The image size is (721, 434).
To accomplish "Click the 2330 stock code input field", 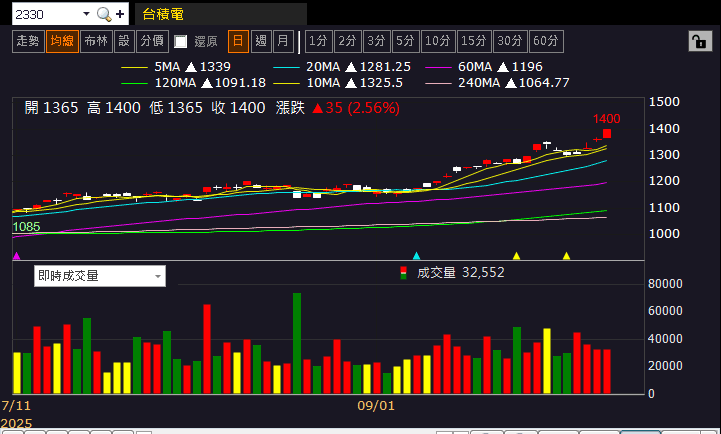I will coord(46,14).
